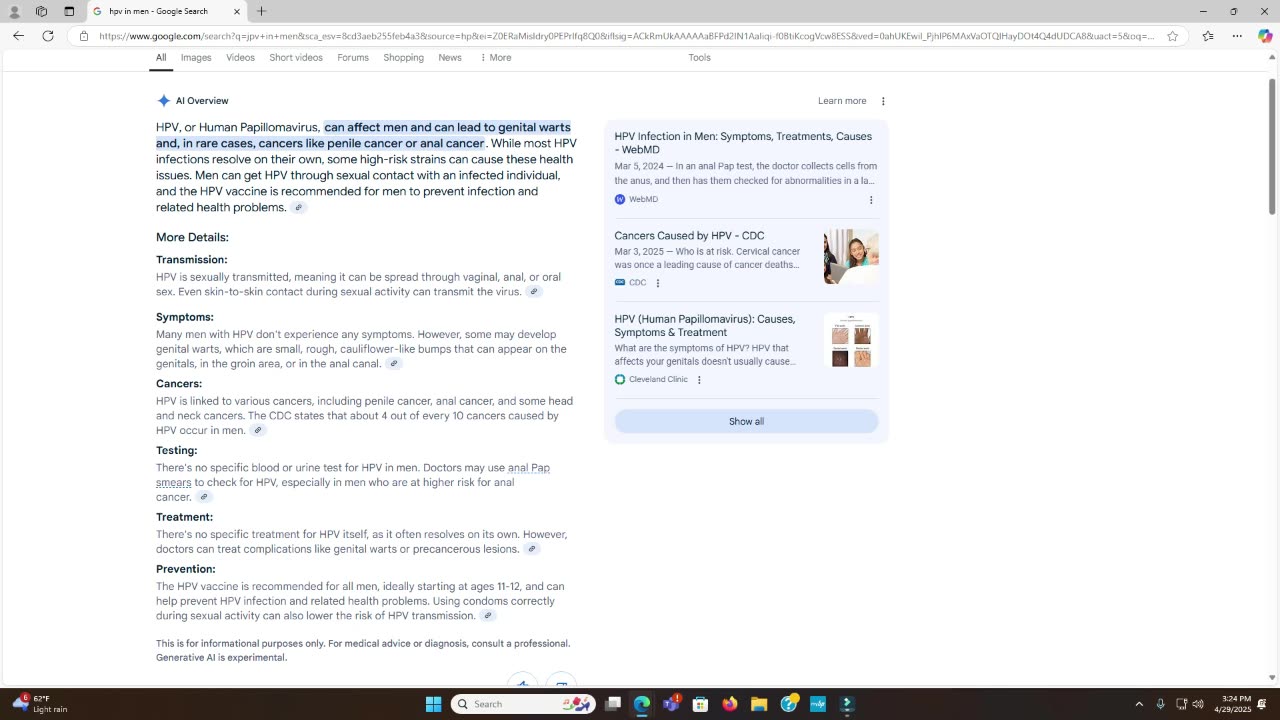Open the Short videos tab
Screen dimensions: 1280x720
pos(296,58)
